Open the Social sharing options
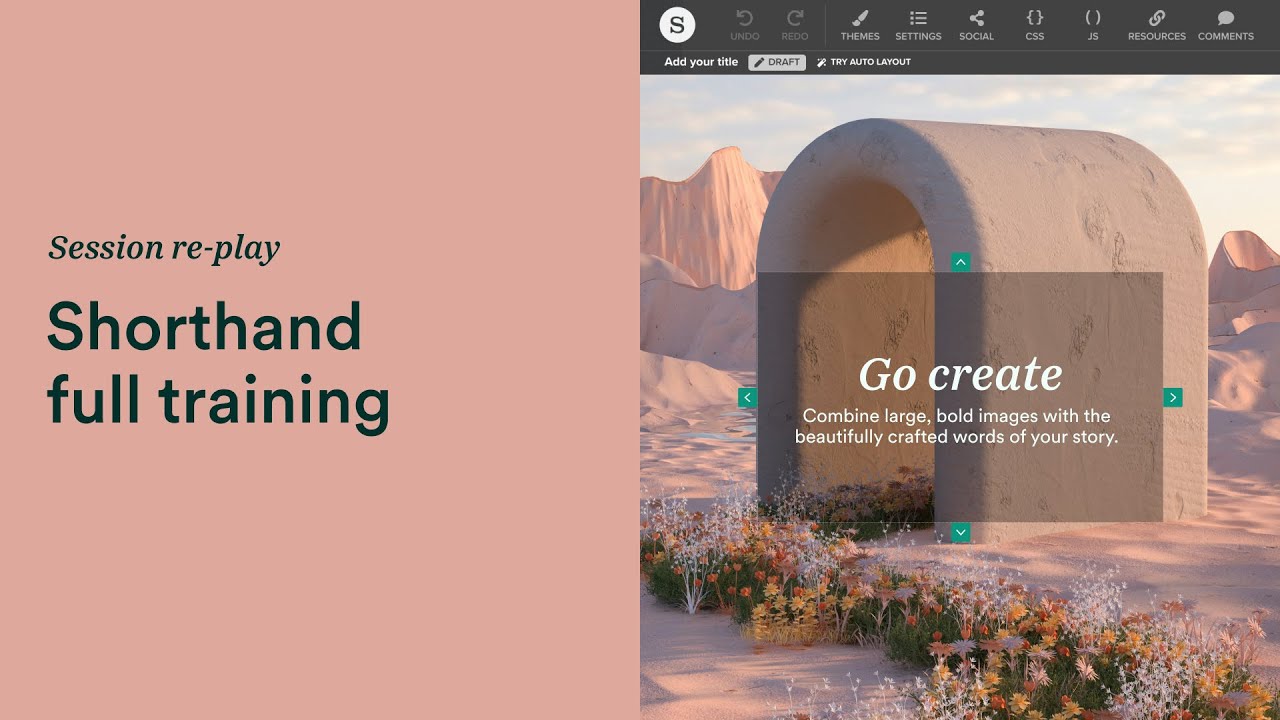 976,25
